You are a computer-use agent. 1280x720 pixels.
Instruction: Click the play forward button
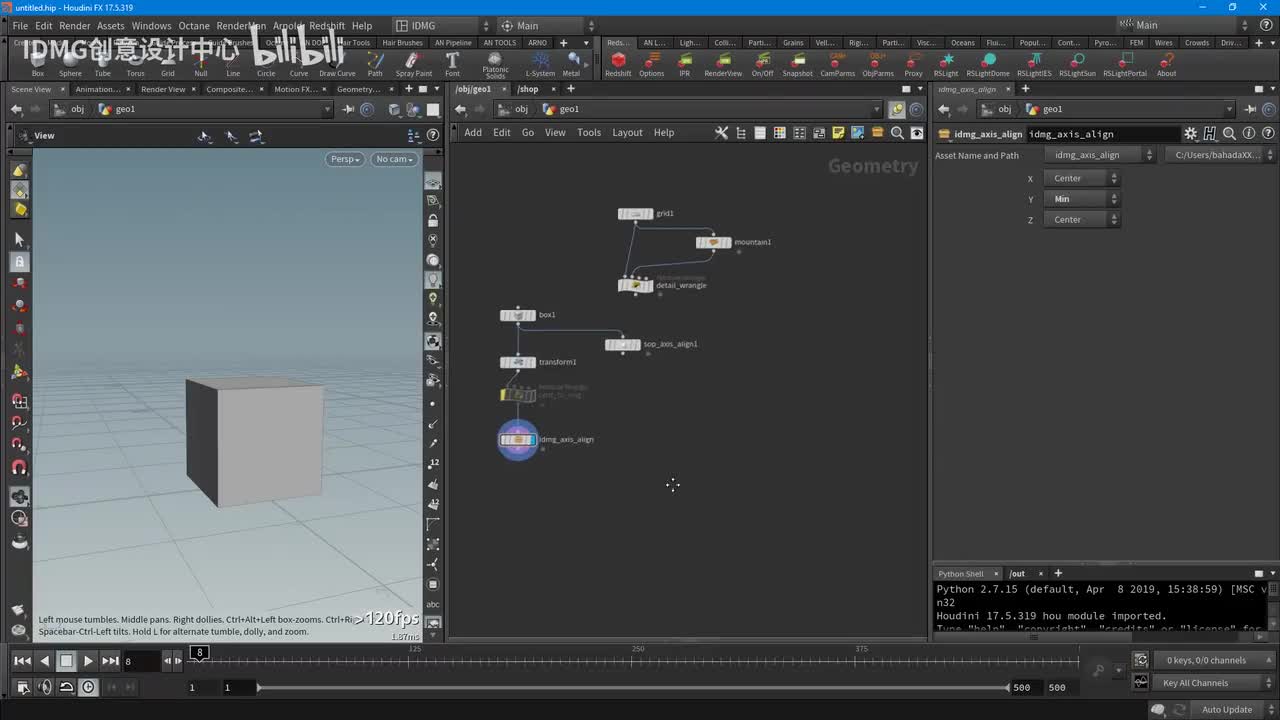click(x=88, y=661)
